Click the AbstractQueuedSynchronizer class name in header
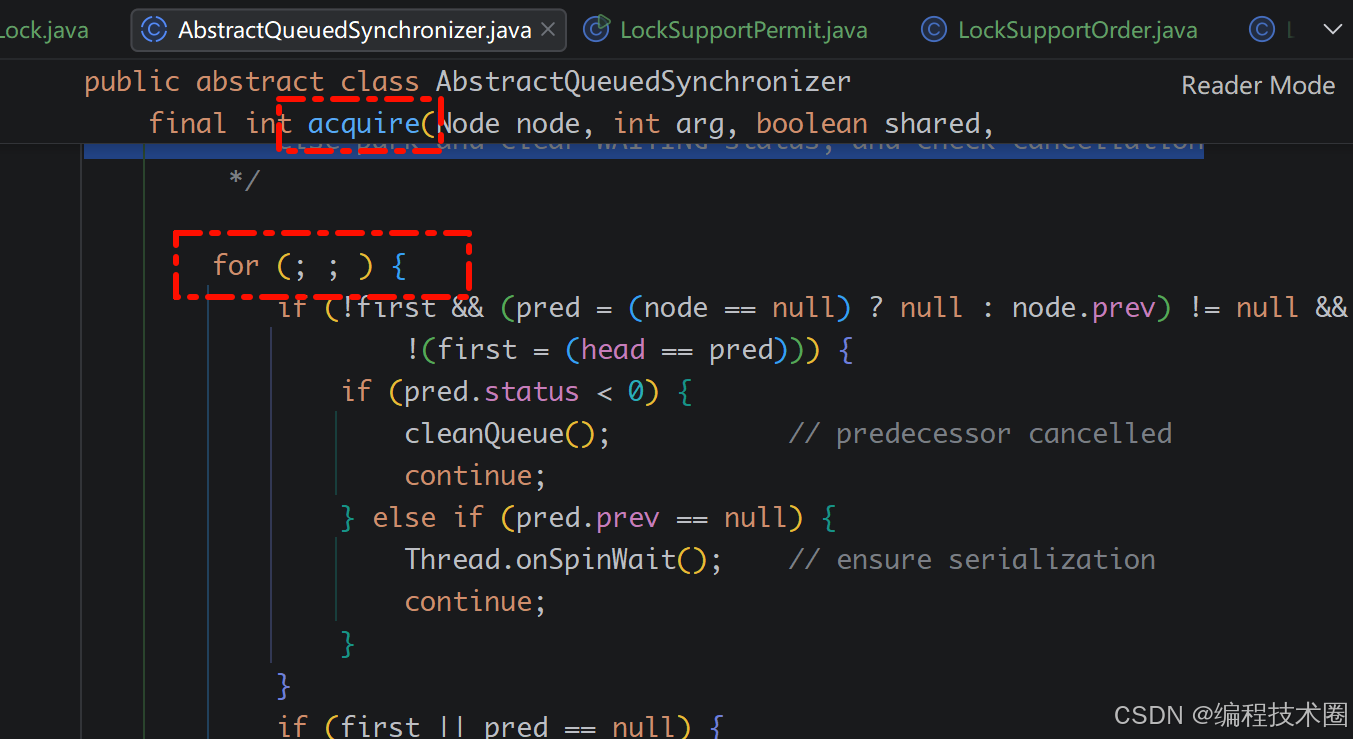1353x739 pixels. (644, 81)
